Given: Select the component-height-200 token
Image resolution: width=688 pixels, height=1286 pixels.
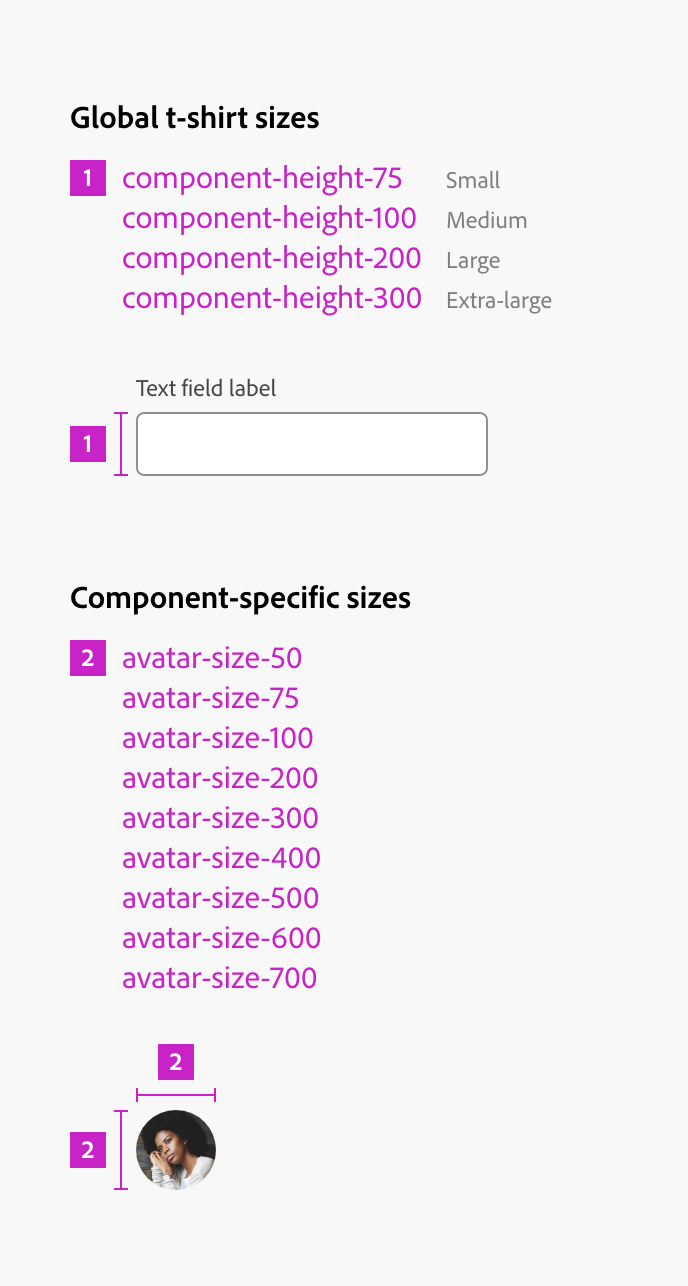Looking at the screenshot, I should 271,259.
